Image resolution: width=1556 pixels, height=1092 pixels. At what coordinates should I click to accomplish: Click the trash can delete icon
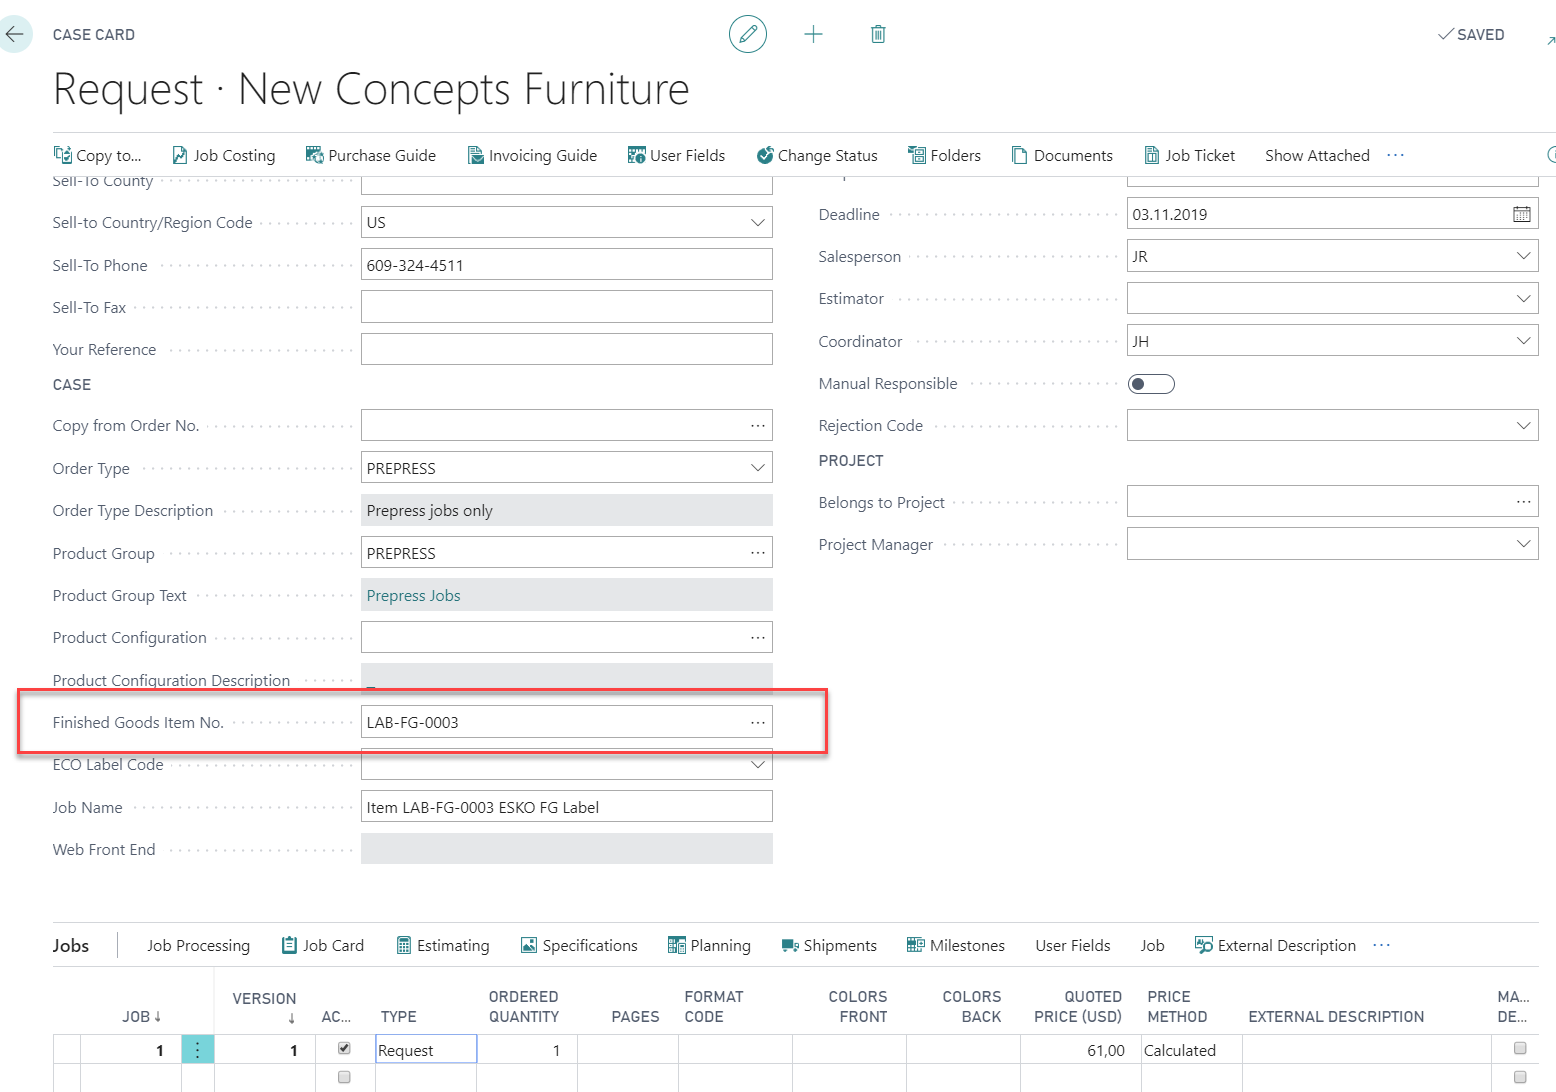click(878, 35)
